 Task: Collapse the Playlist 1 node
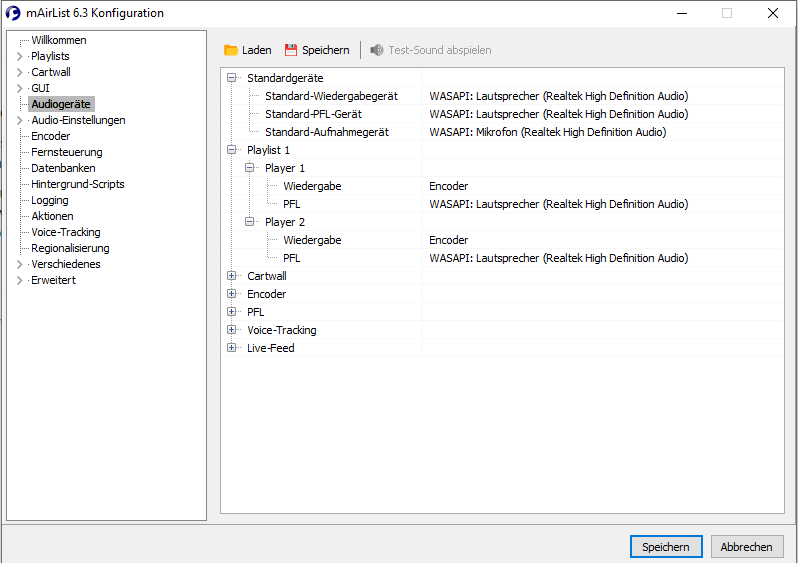[232, 150]
